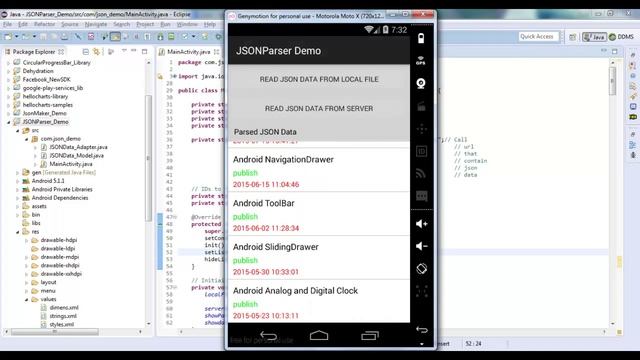
Task: Click the Genymotion battery widget icon
Action: tap(421, 38)
